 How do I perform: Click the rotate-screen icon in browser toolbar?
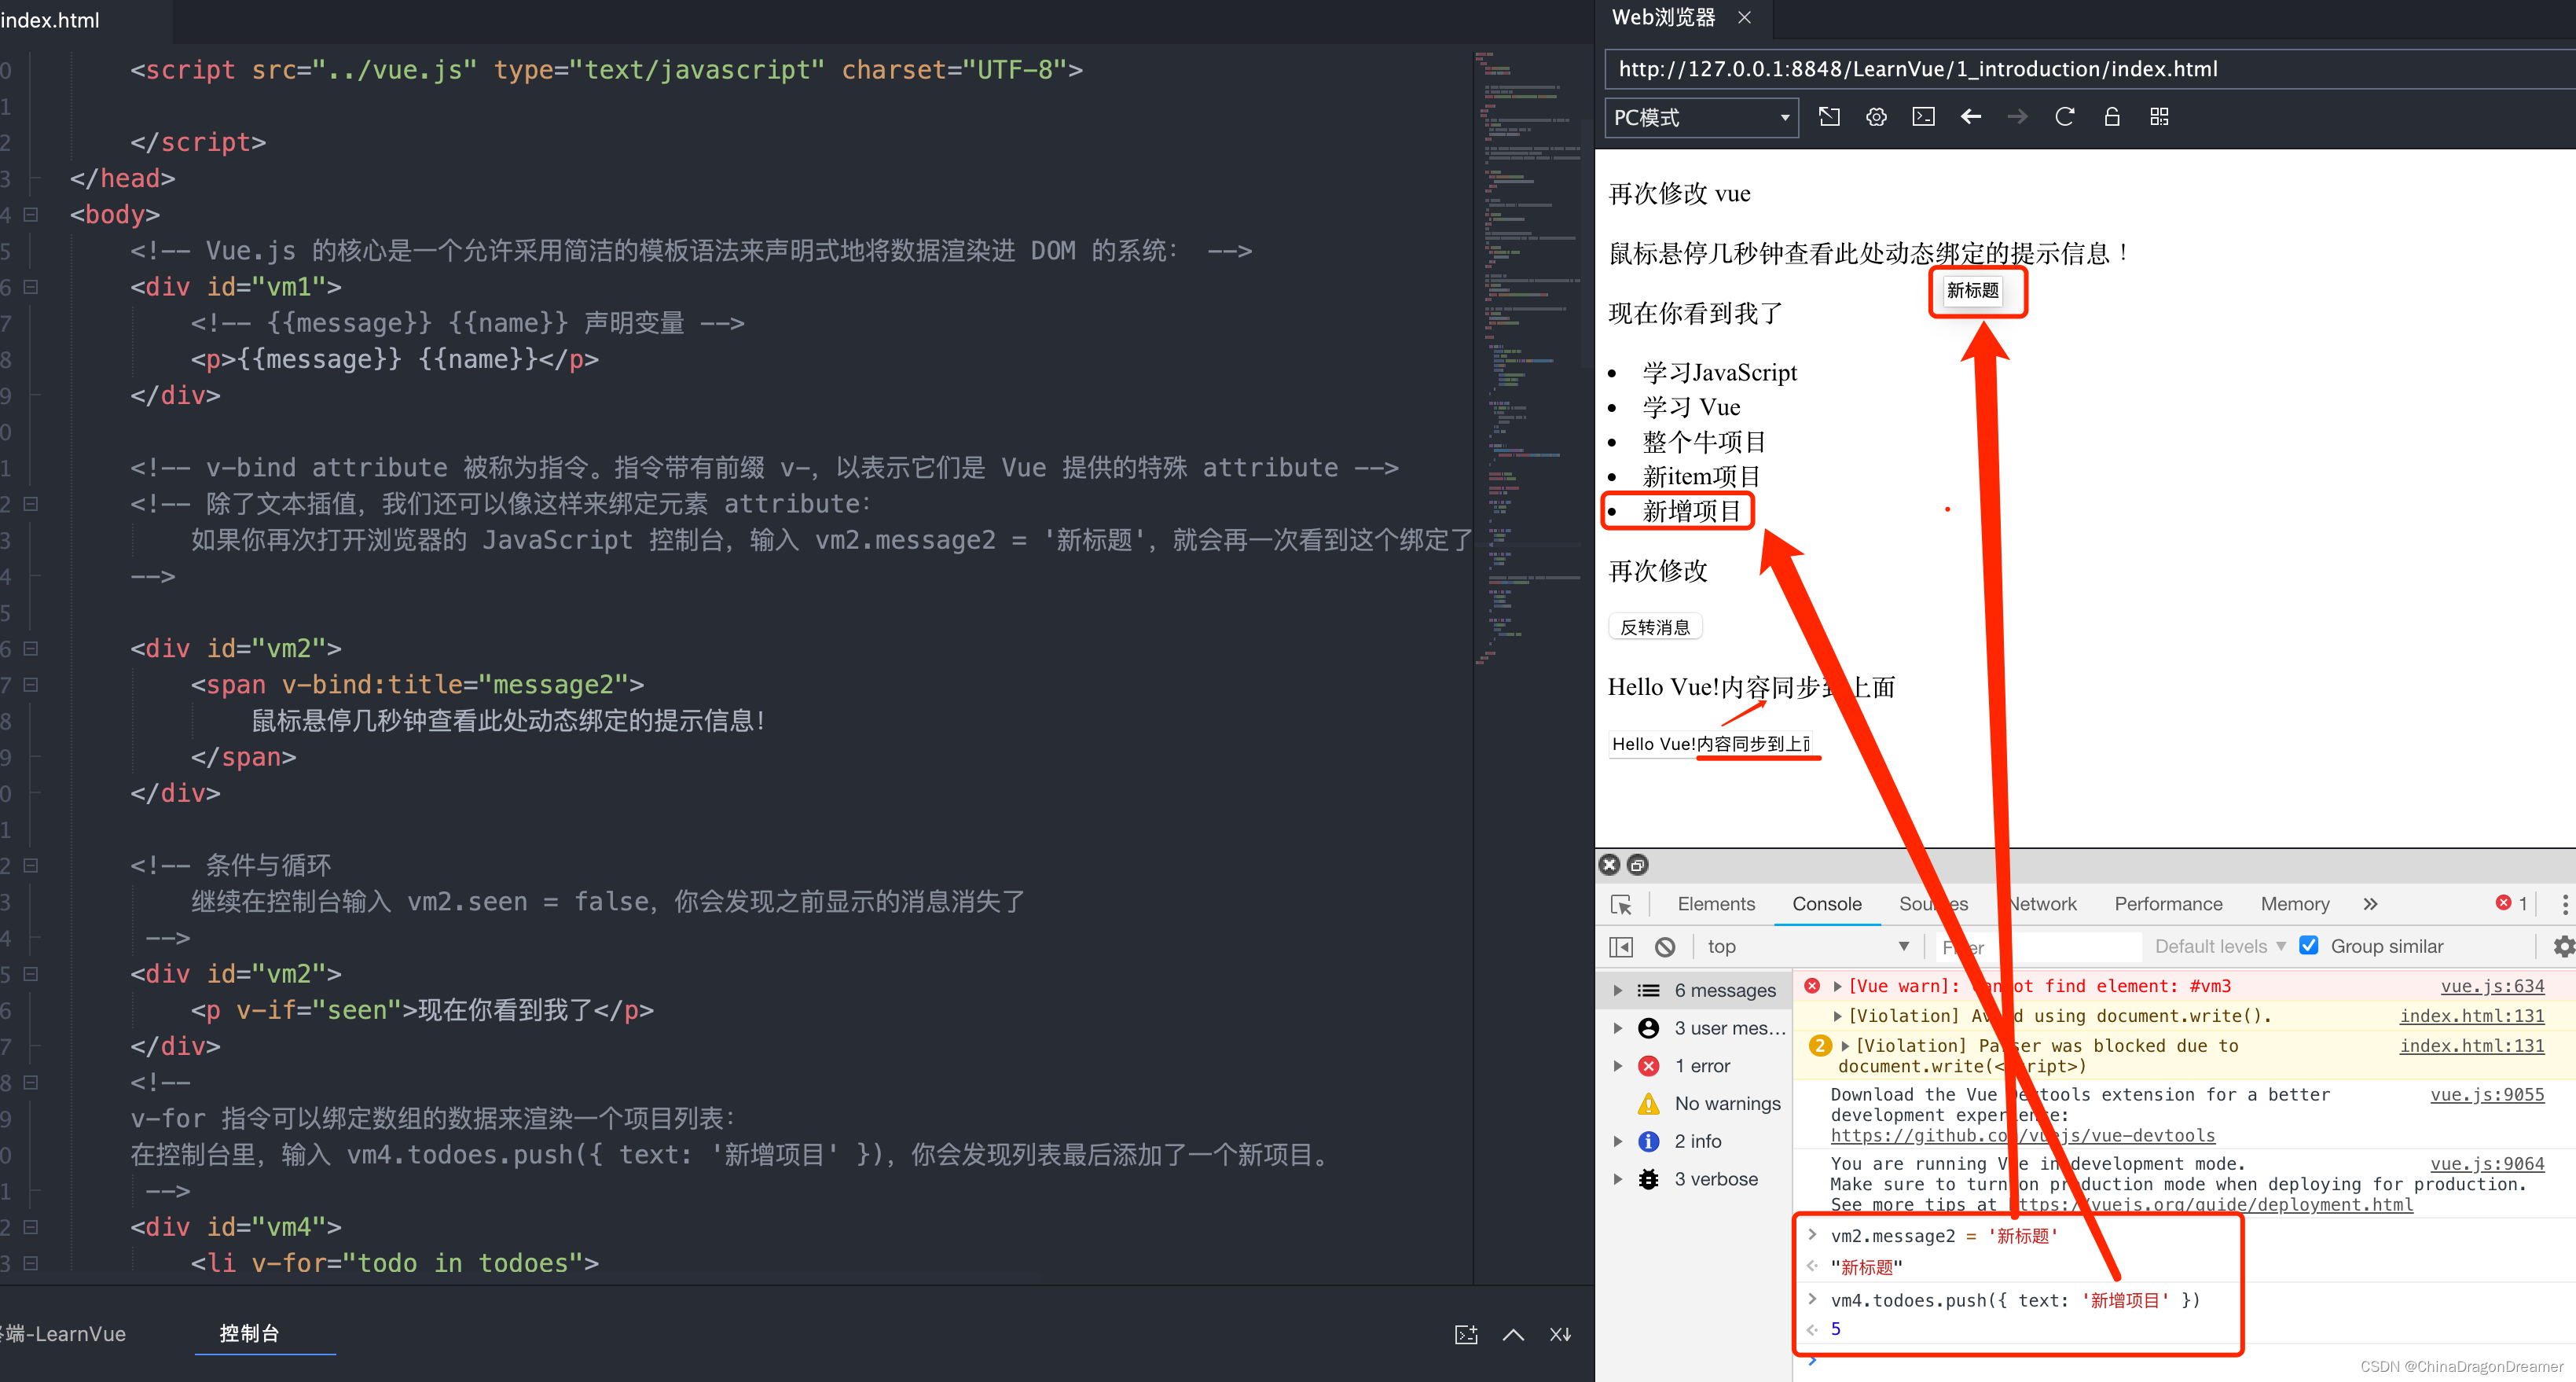(x=1829, y=117)
